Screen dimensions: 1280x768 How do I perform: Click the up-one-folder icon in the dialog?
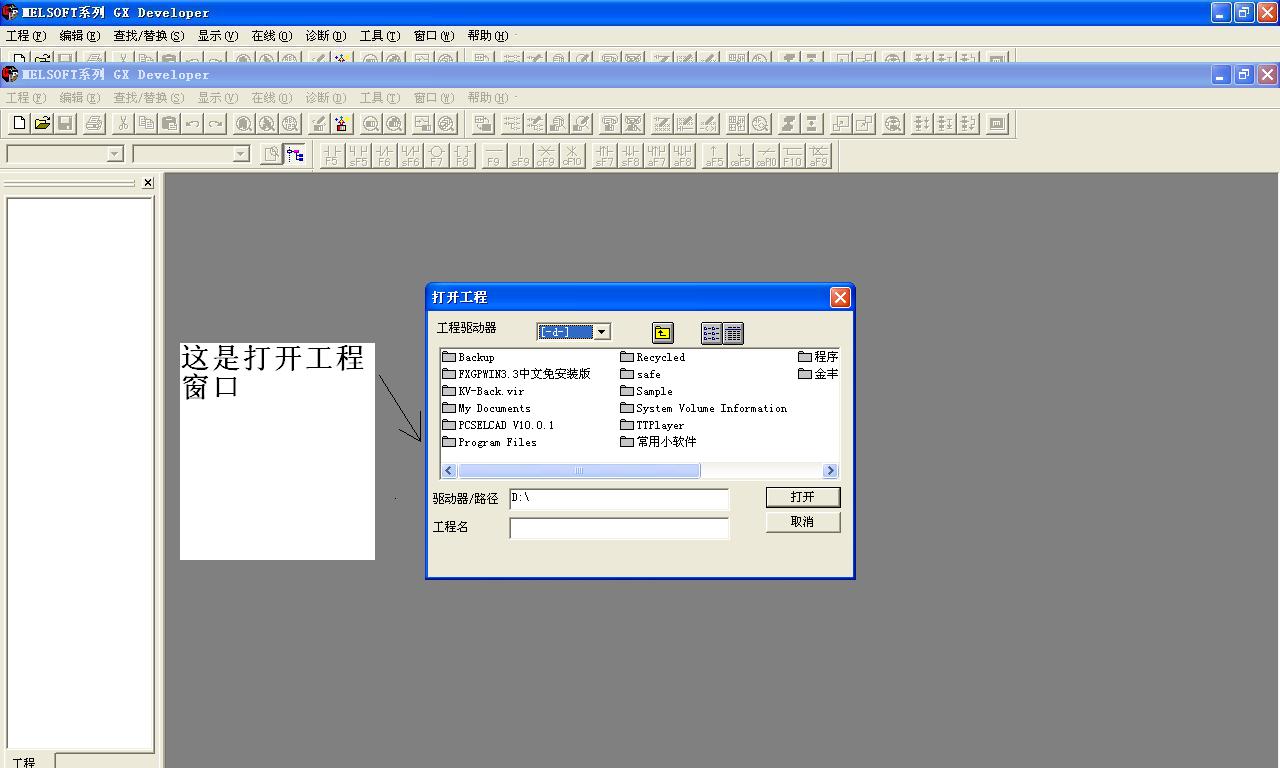pos(662,333)
